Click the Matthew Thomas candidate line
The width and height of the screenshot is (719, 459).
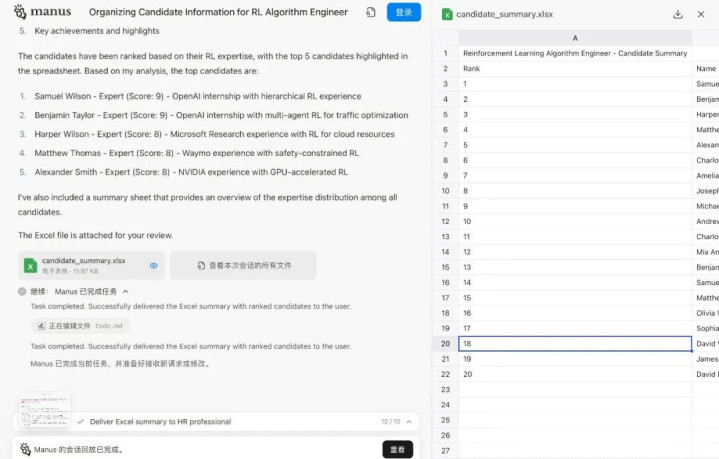tap(197, 153)
